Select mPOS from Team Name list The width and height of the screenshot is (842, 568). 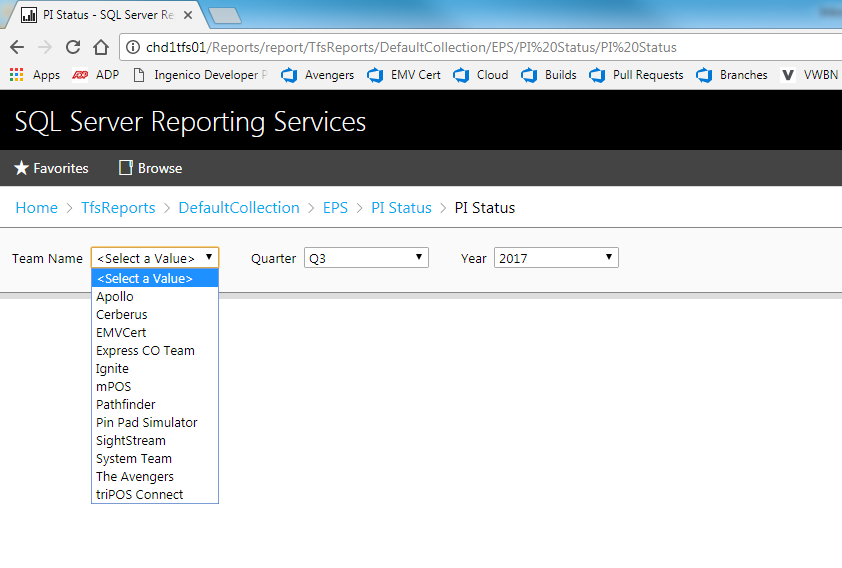pos(155,387)
